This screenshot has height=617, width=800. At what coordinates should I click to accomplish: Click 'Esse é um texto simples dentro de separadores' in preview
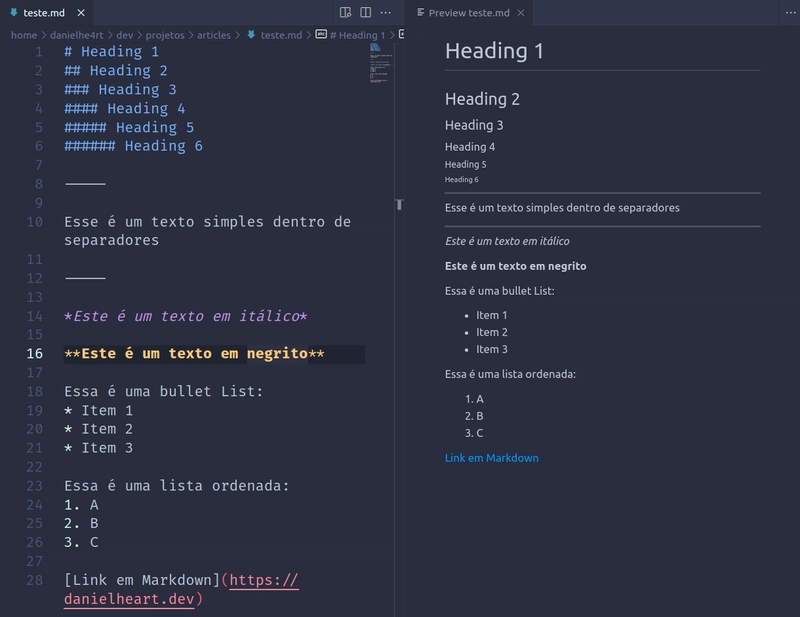(x=562, y=208)
